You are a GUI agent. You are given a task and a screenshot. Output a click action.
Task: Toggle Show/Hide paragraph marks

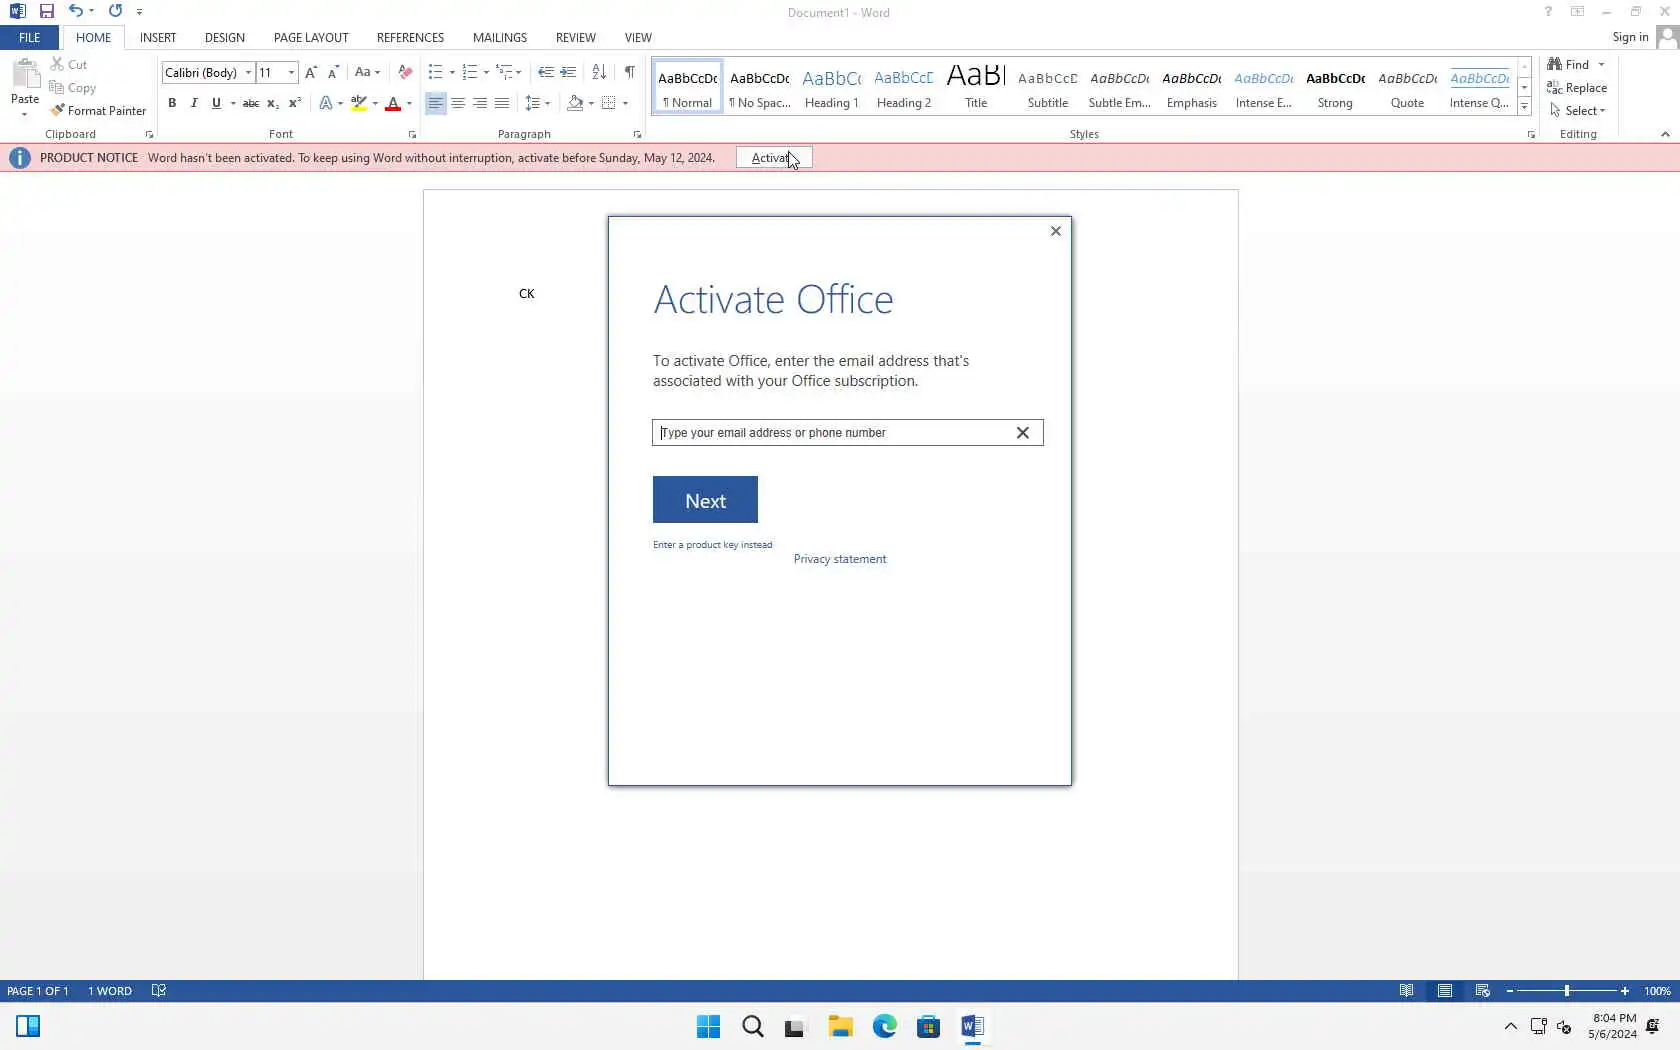630,72
